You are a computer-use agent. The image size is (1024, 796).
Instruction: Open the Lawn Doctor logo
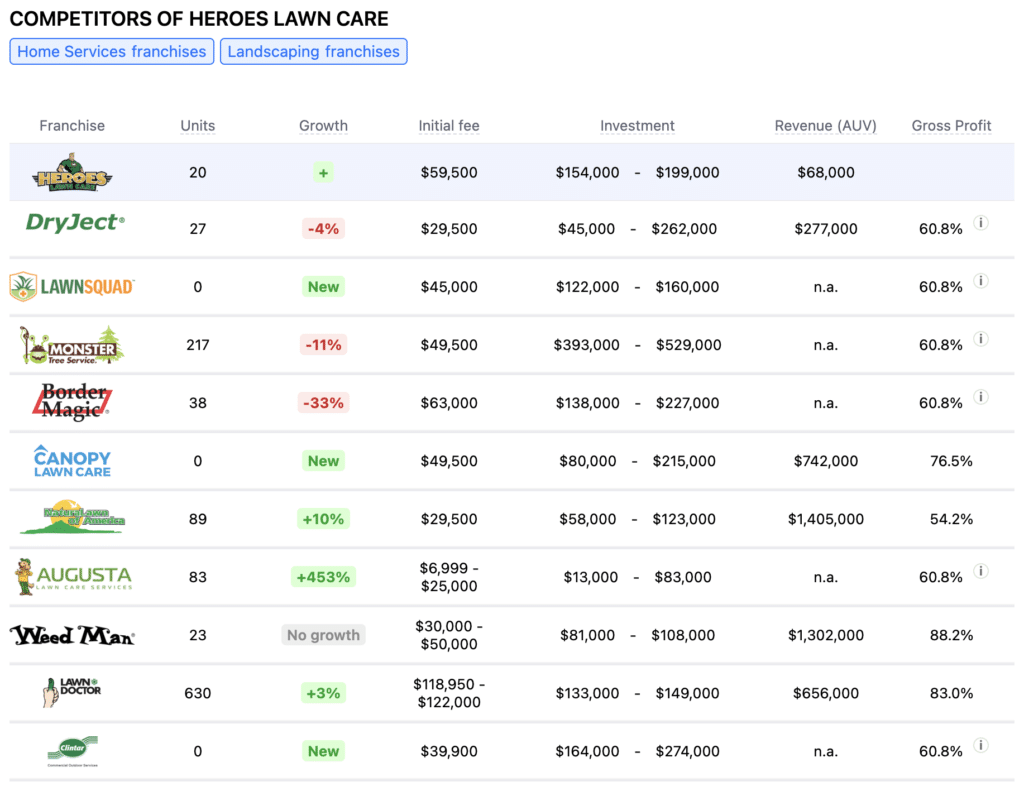pos(72,692)
